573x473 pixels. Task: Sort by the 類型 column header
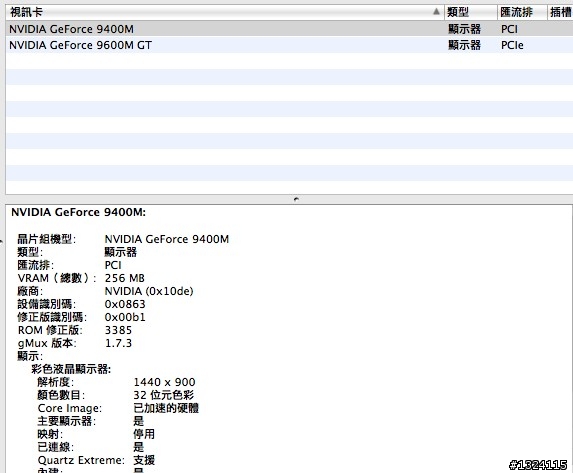[x=471, y=12]
